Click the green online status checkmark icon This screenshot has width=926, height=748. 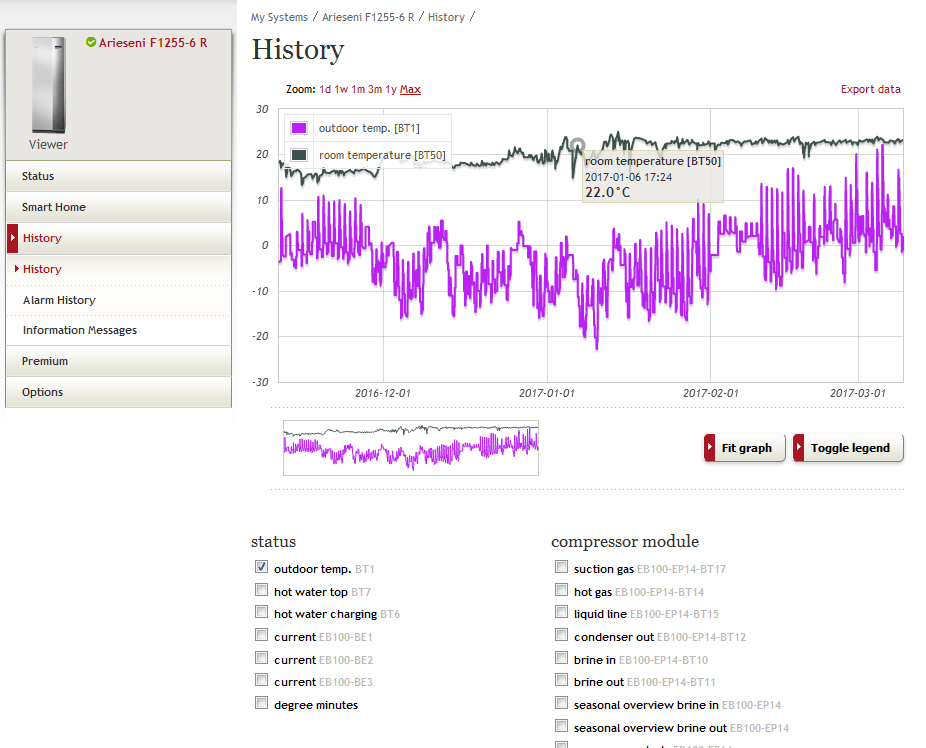click(x=91, y=42)
